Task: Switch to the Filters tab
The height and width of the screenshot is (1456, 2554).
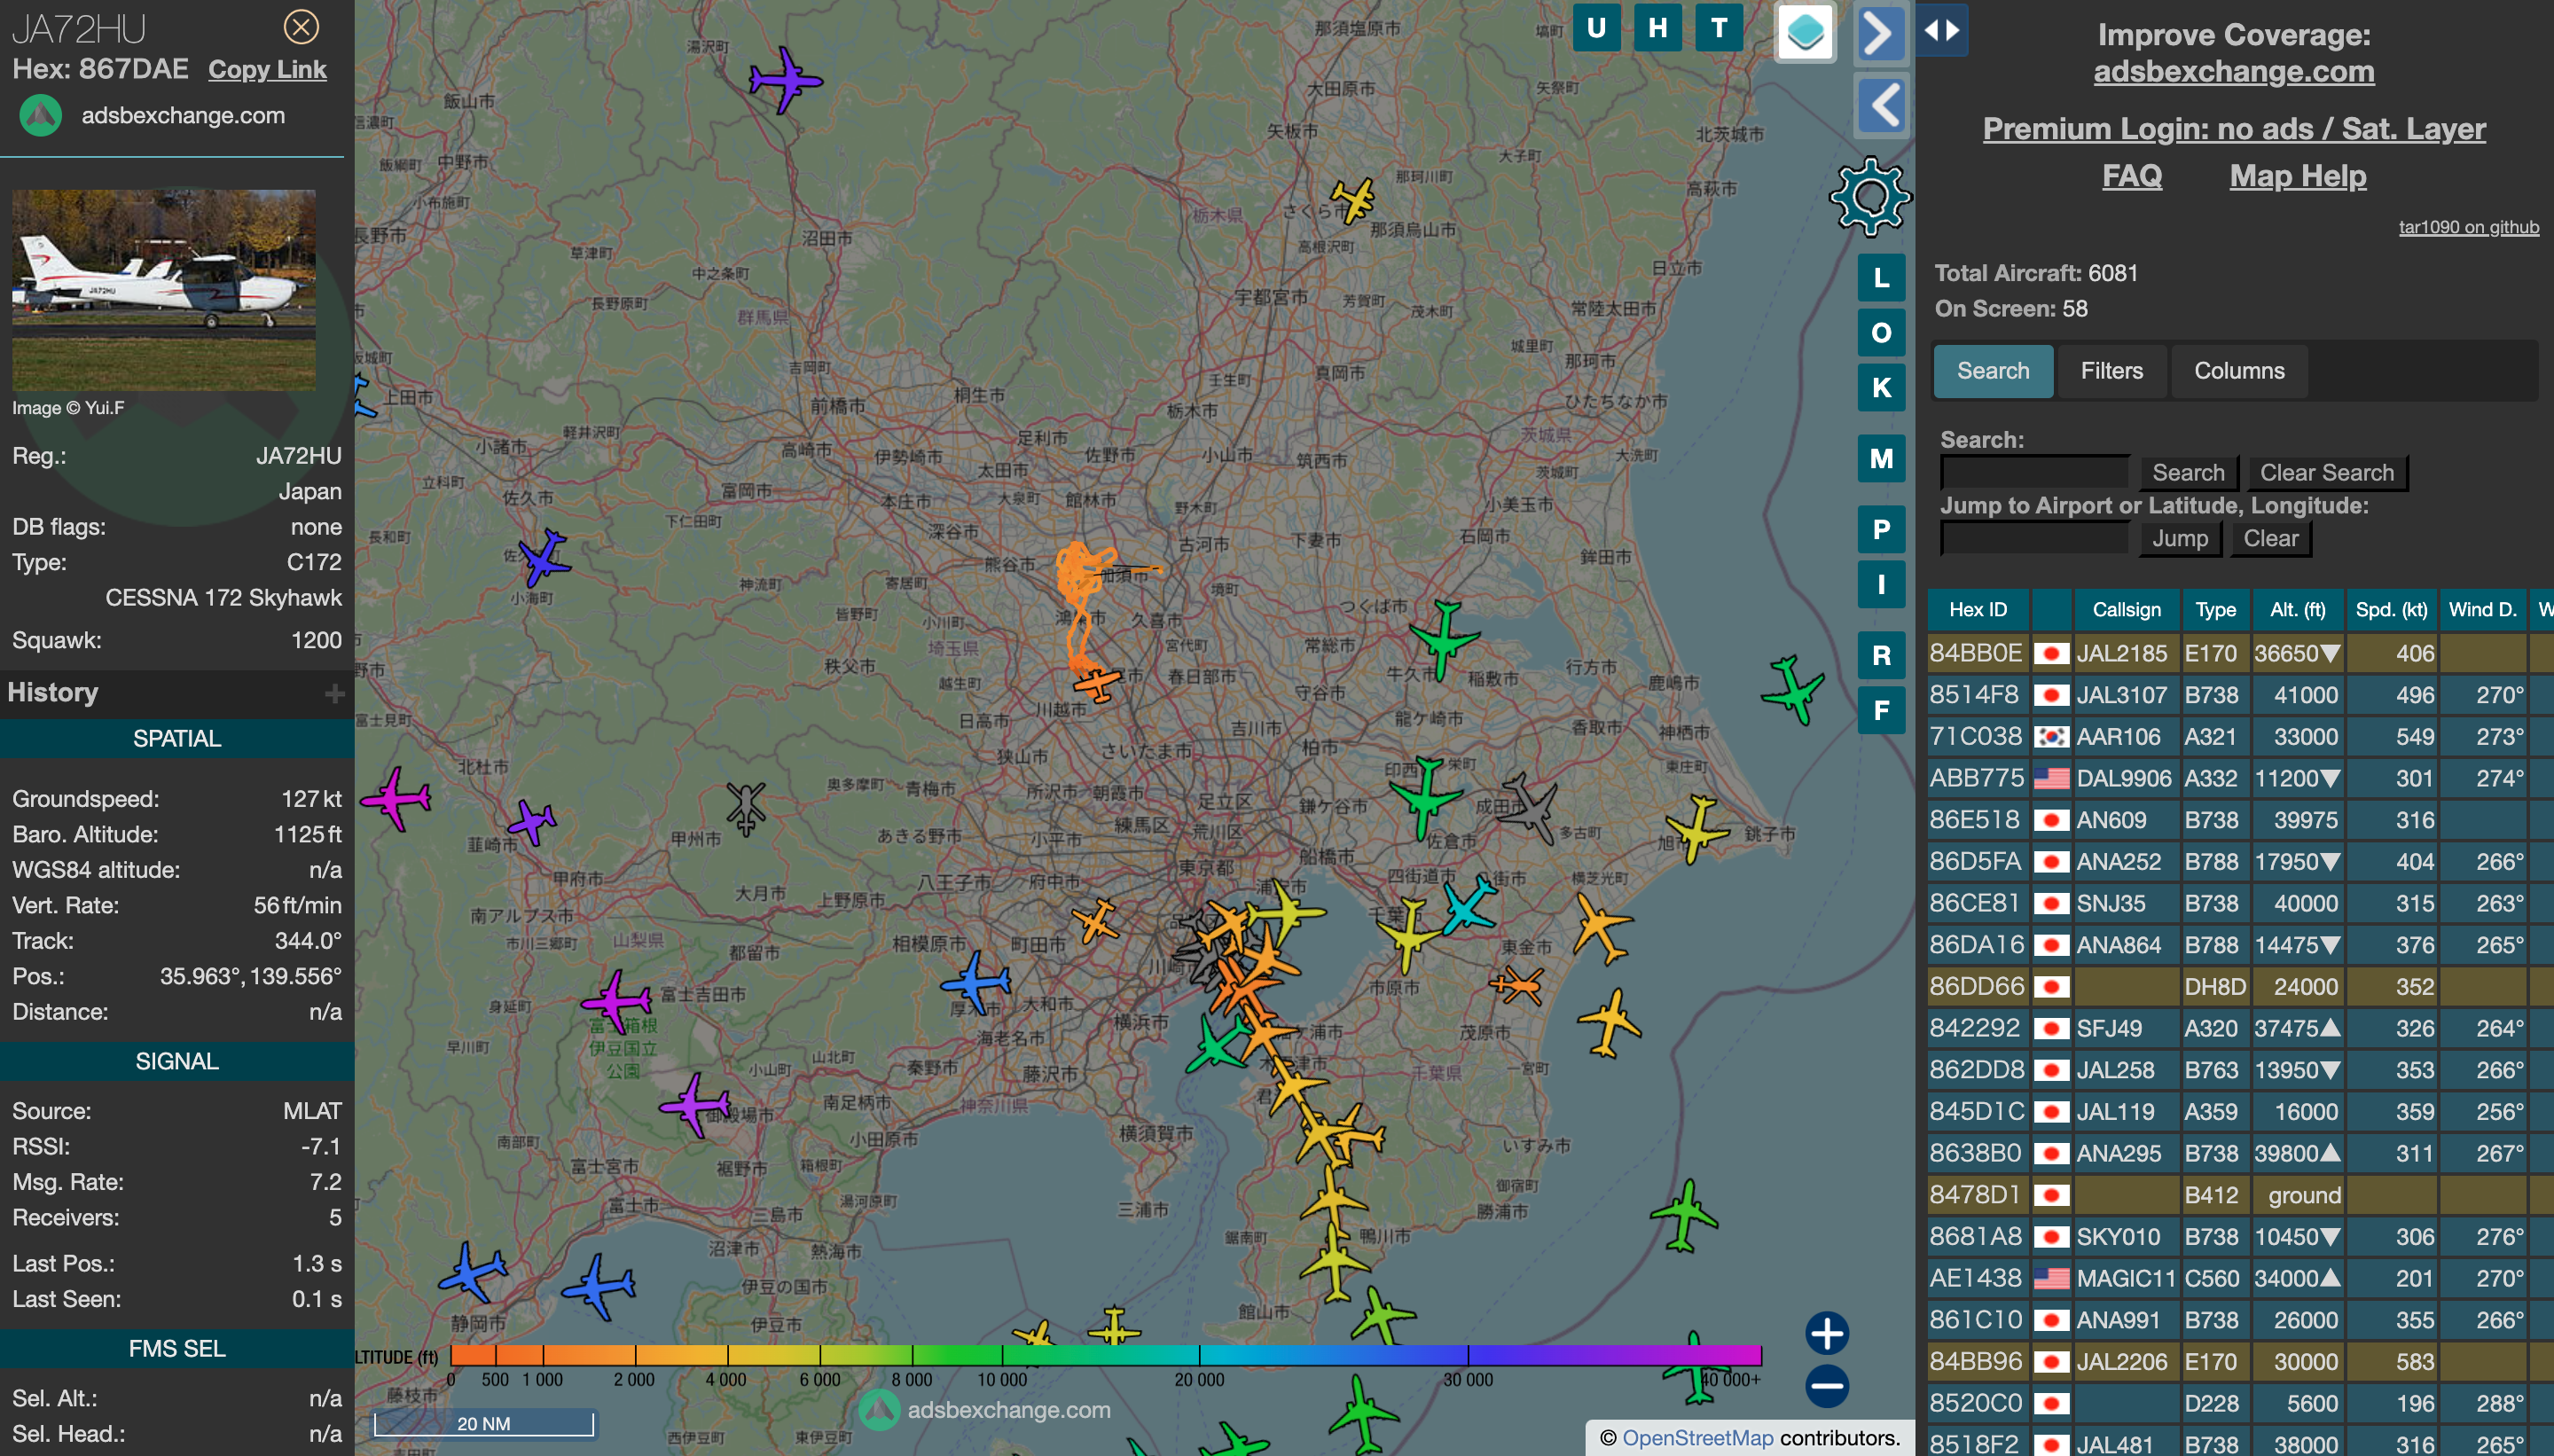Action: click(x=2111, y=371)
